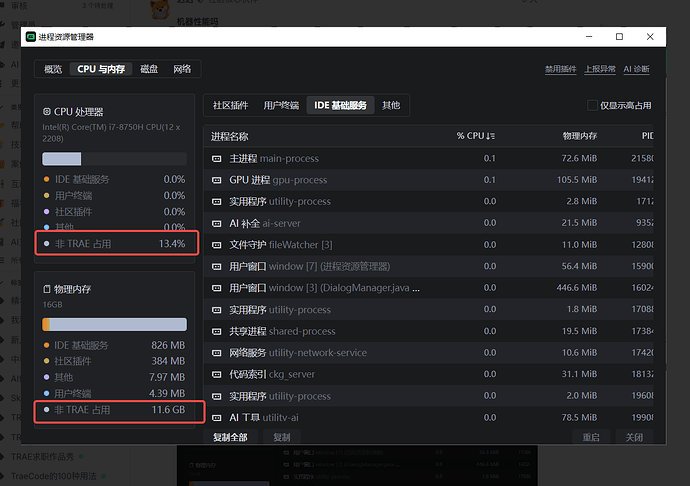Select the GPU 进程 gpu-process row name
690x486 pixels.
(278, 180)
